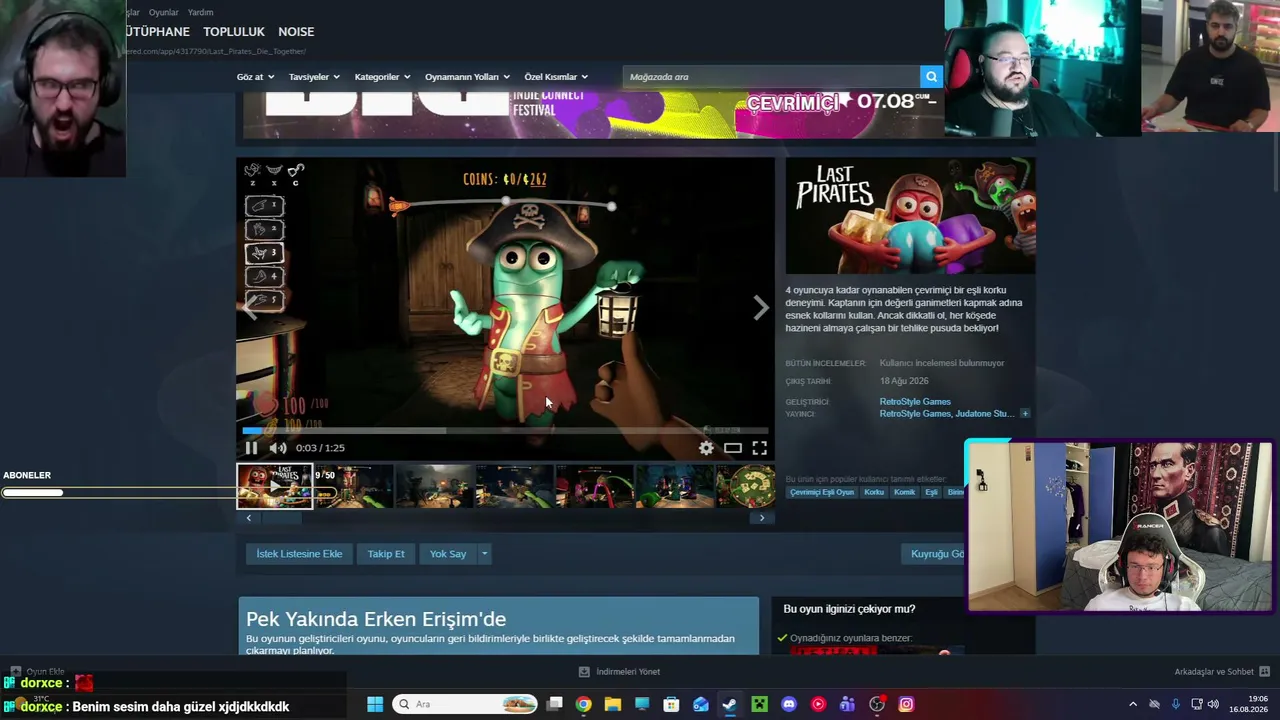Select the '9/50' gameplay screenshot thumbnail
Screen dimensions: 1280x720
pos(354,486)
